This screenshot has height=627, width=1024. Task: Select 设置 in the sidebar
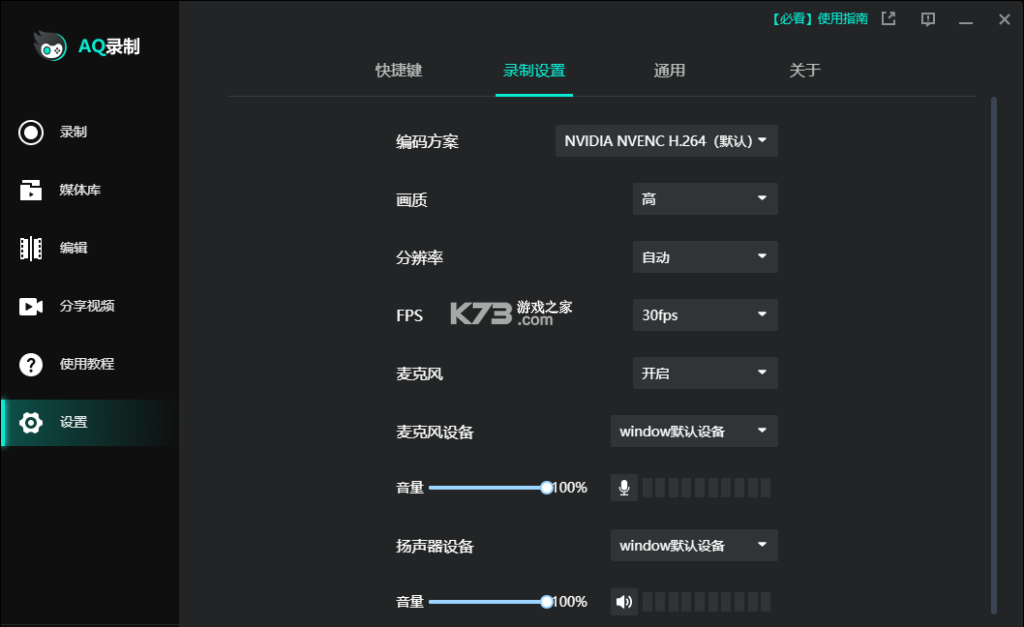click(89, 423)
